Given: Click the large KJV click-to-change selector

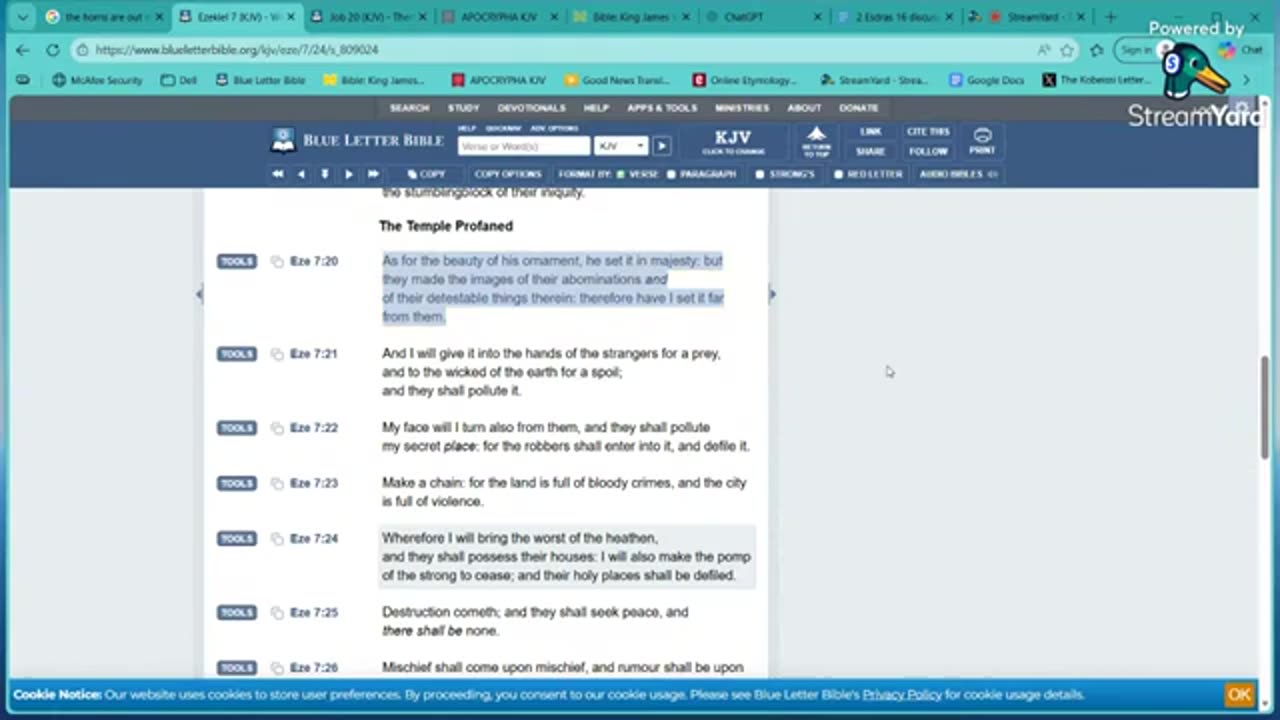Looking at the screenshot, I should [x=733, y=142].
